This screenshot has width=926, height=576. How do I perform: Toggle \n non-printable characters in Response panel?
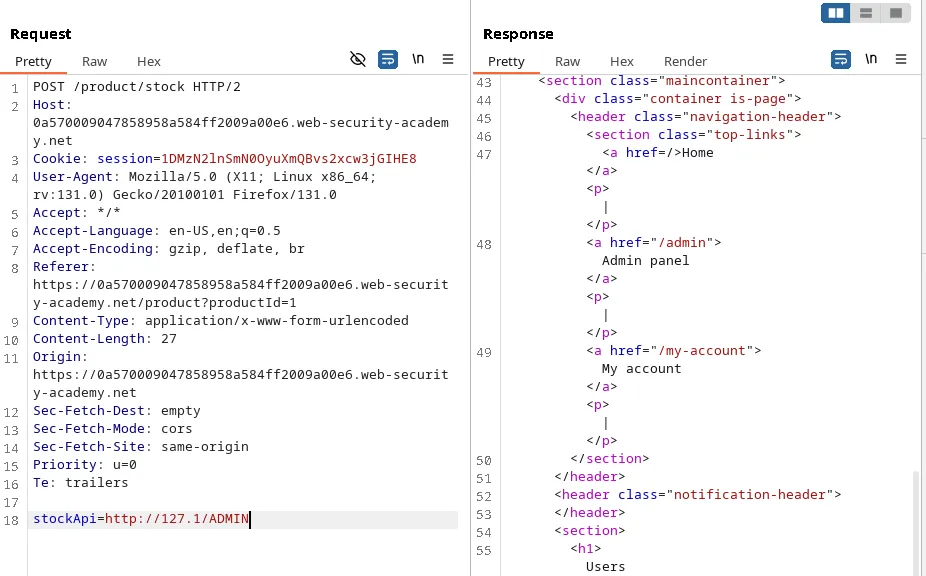[x=871, y=58]
